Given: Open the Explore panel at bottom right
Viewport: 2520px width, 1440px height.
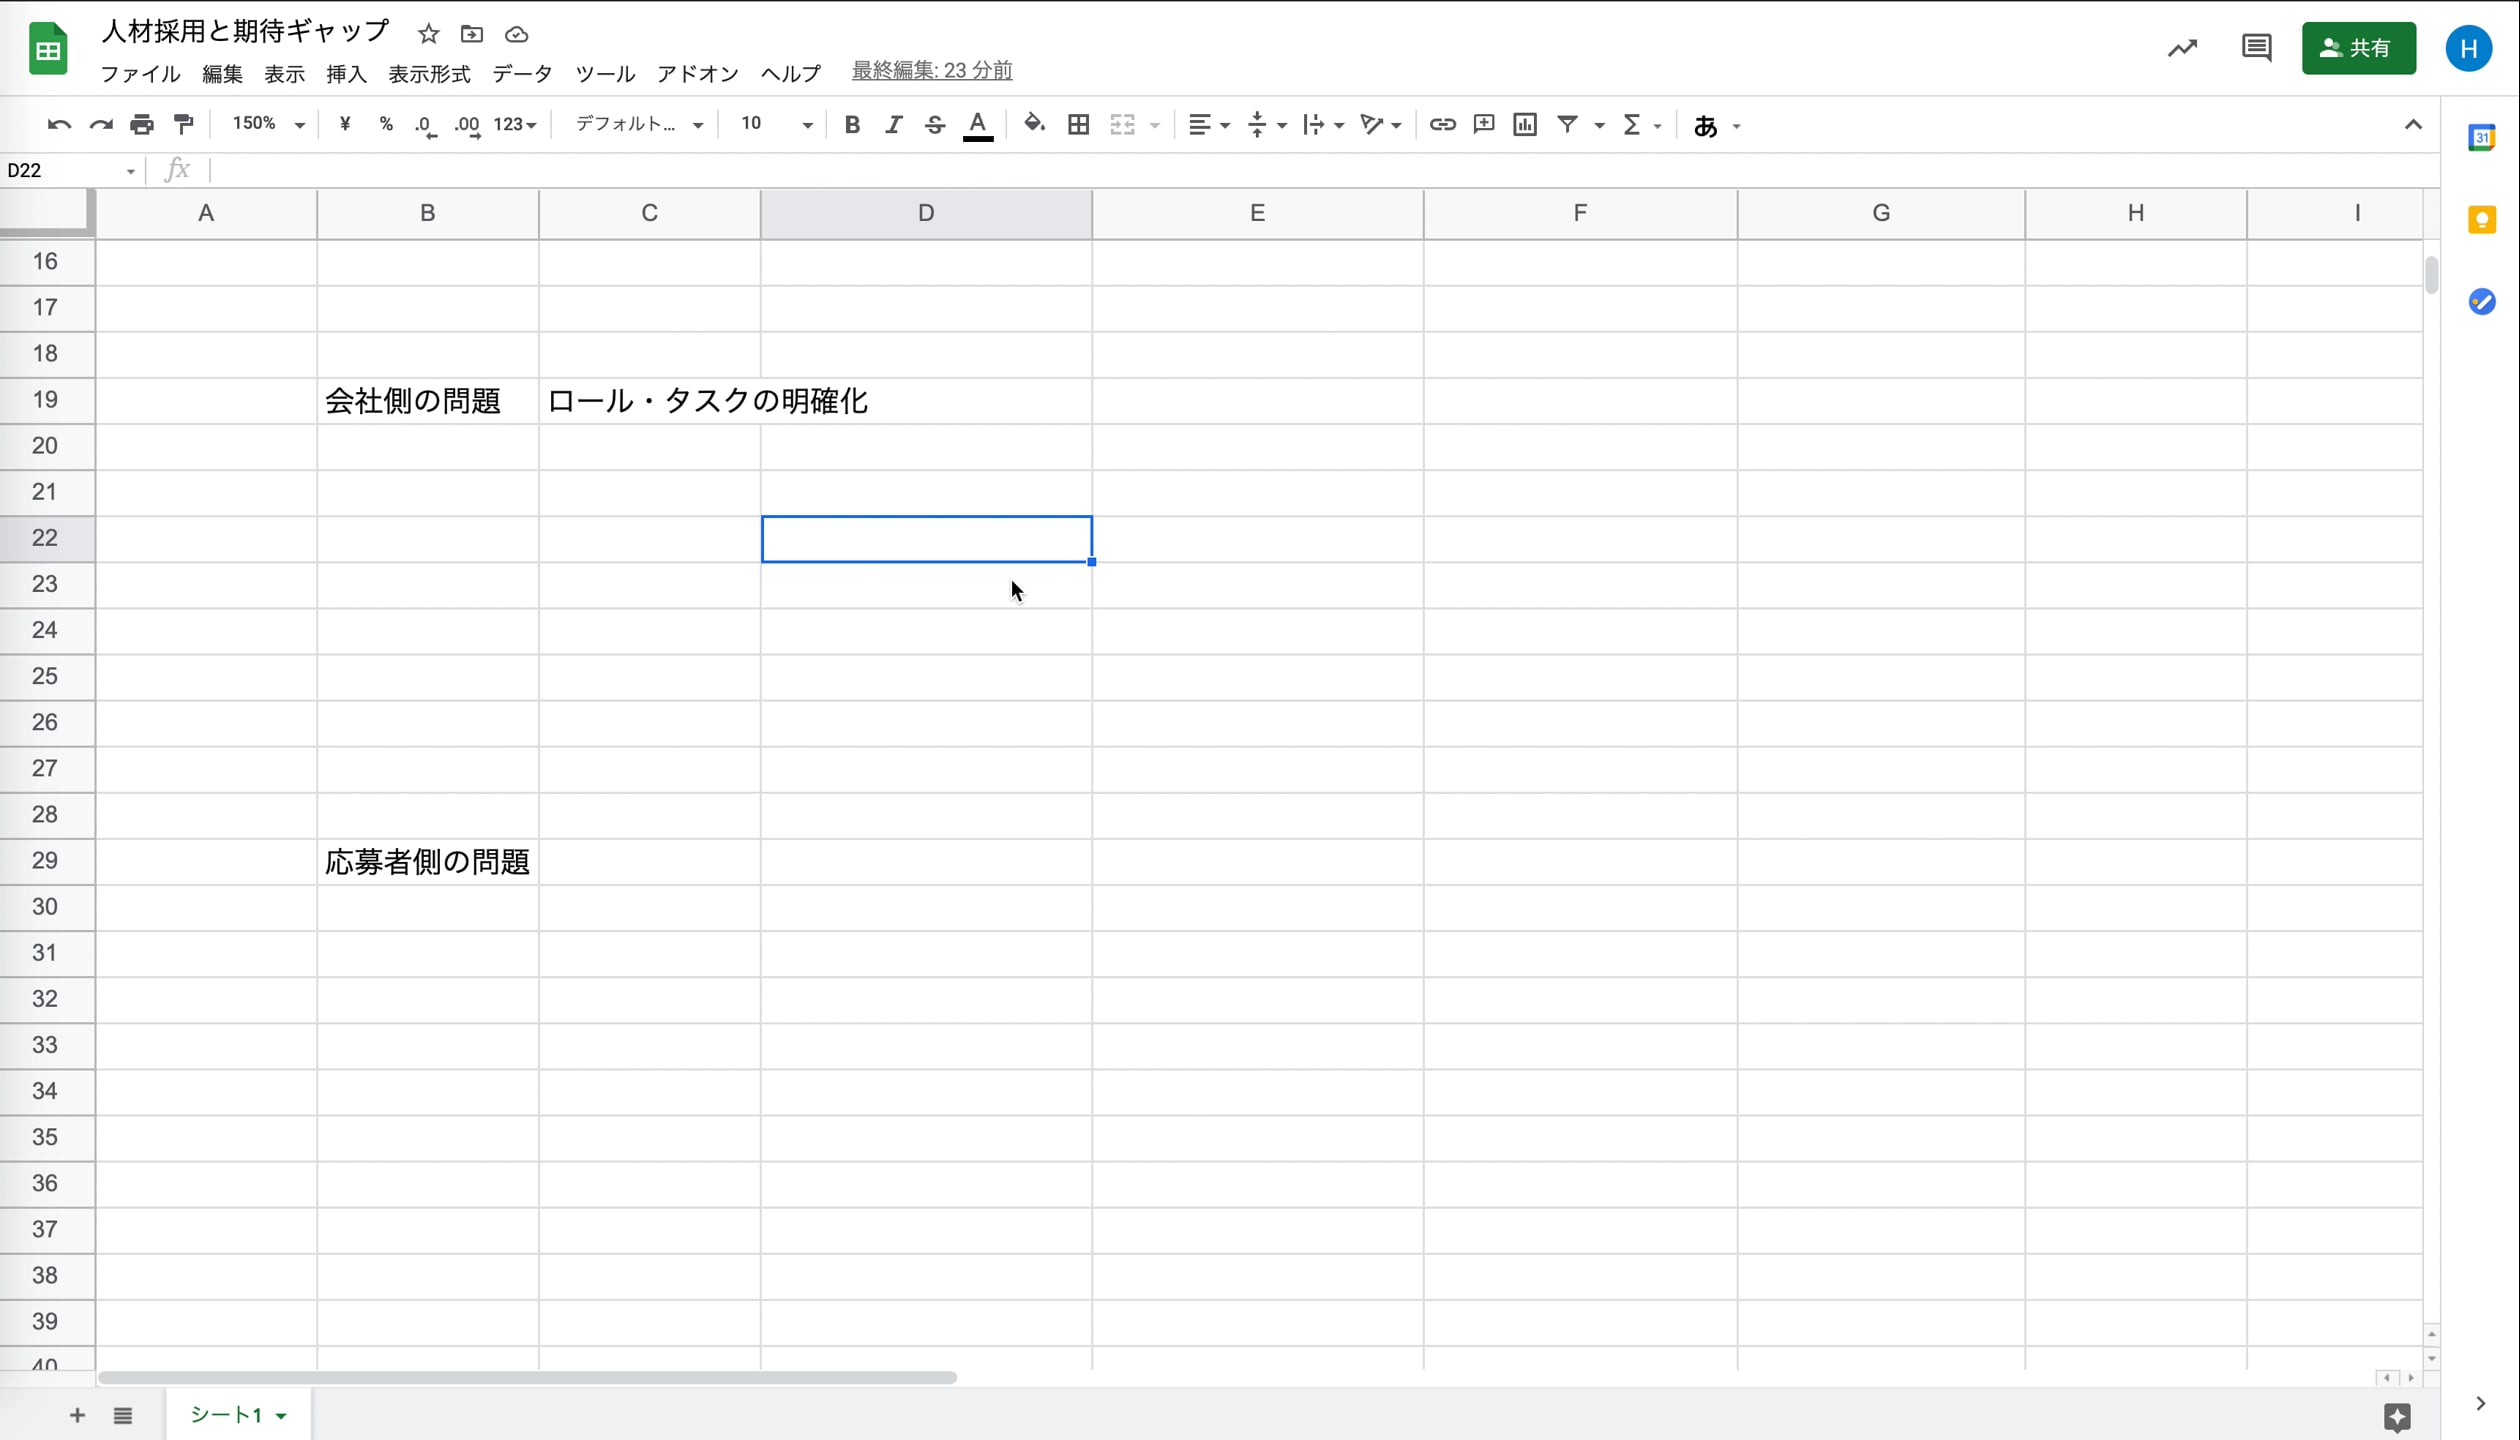Looking at the screenshot, I should pos(2396,1417).
